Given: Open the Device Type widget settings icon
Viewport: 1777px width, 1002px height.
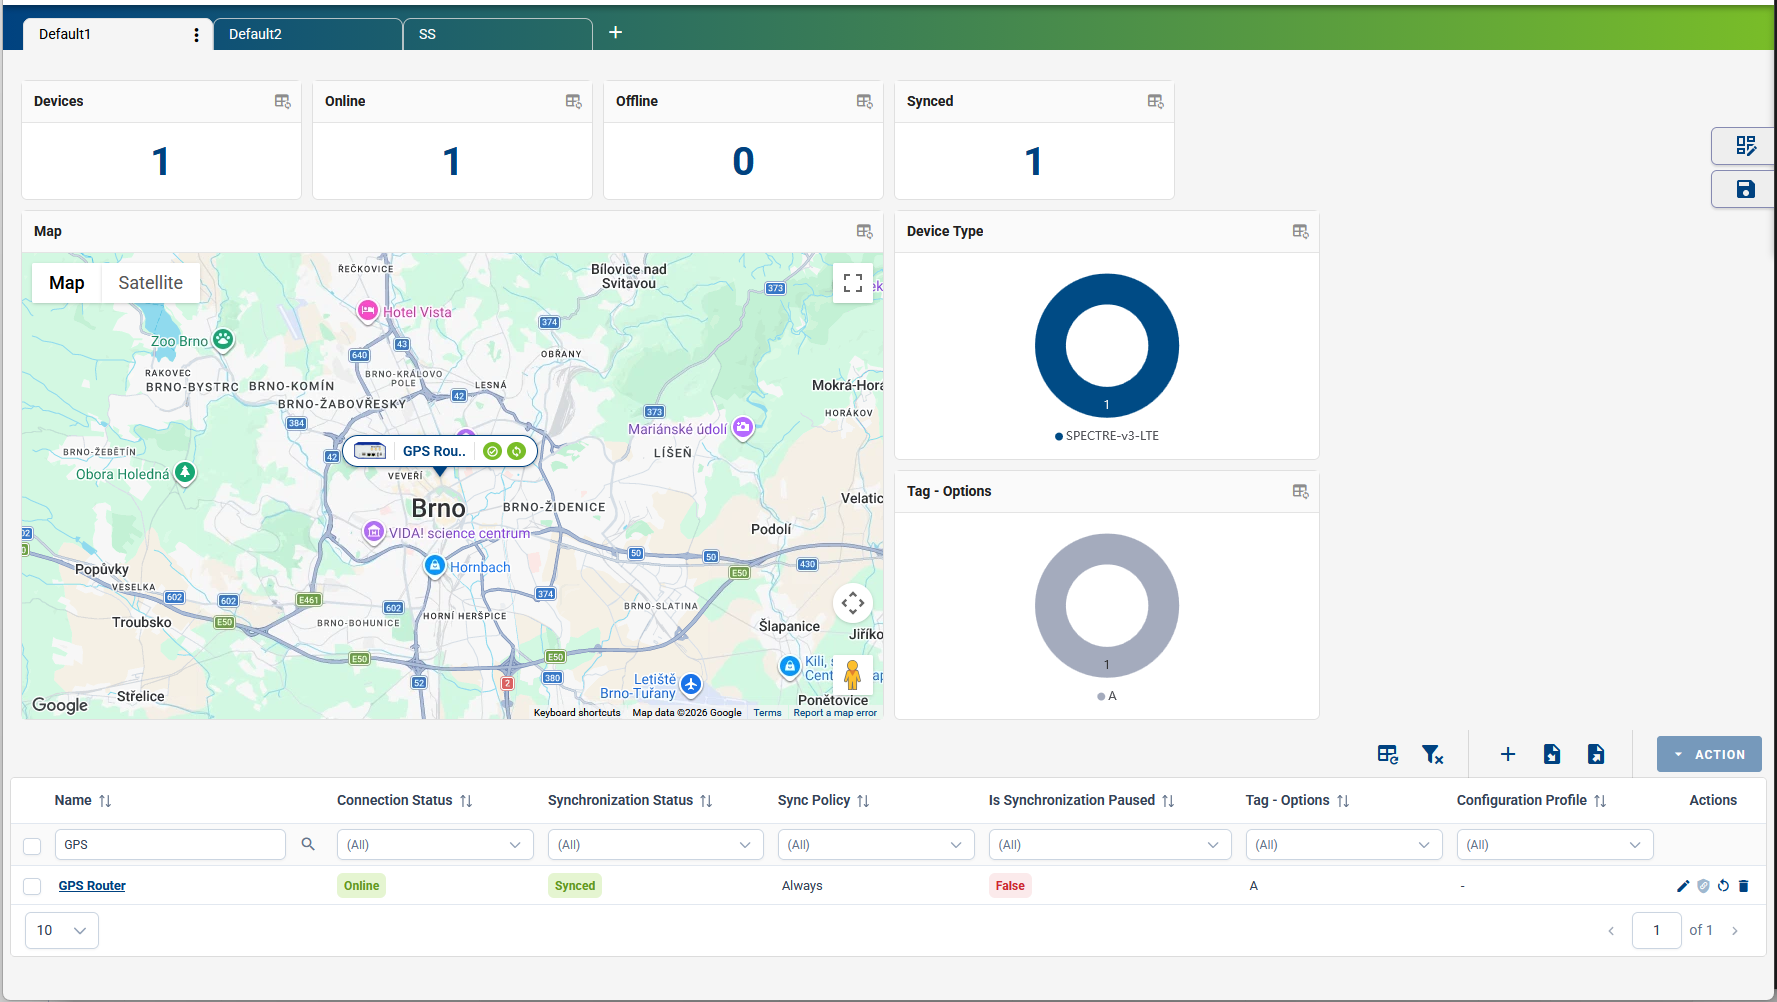Looking at the screenshot, I should [1301, 231].
